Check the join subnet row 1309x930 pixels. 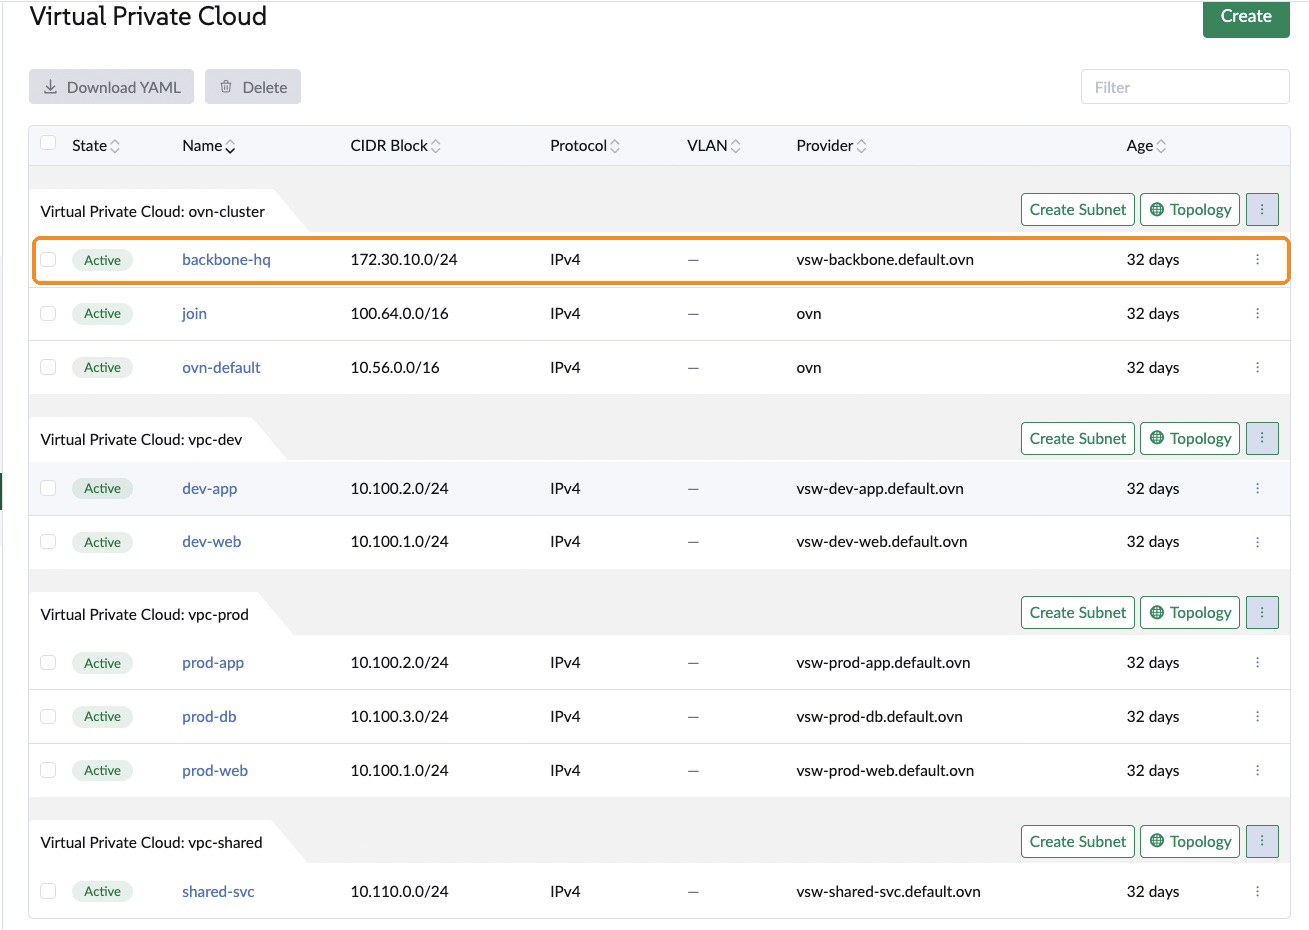pos(48,314)
